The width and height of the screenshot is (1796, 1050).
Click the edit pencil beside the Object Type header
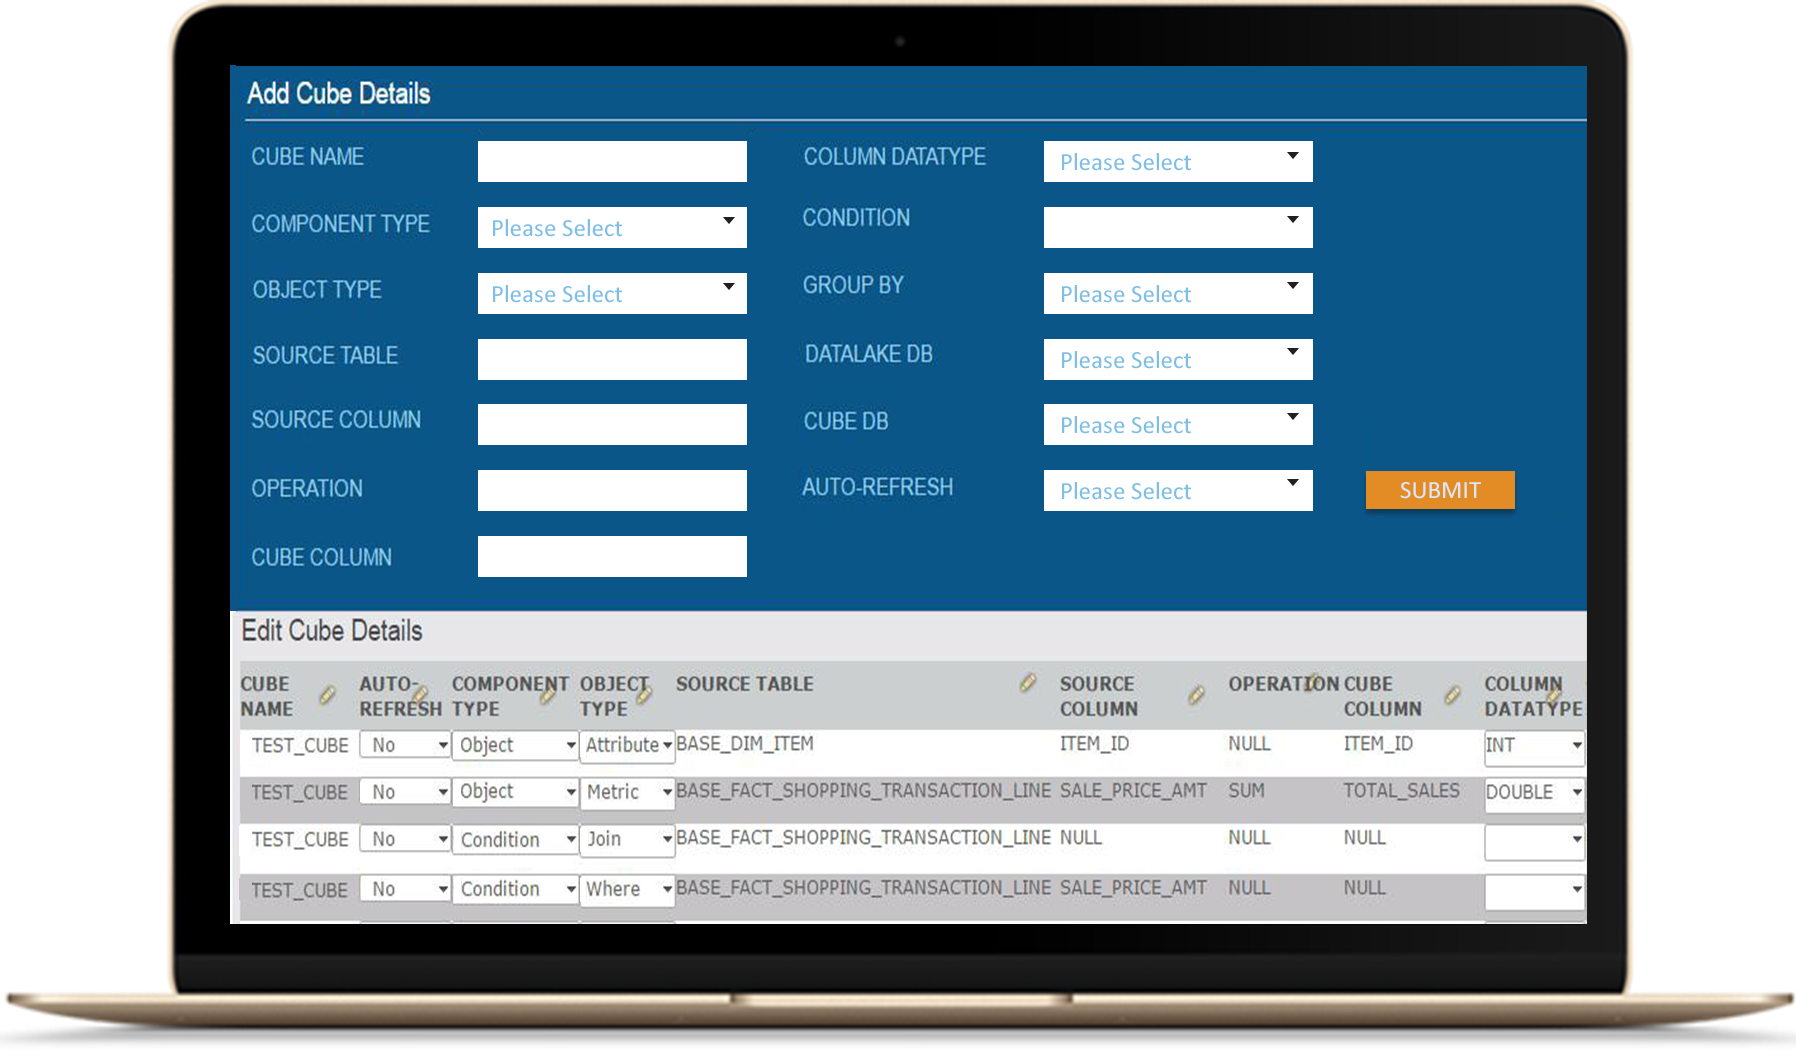tap(644, 694)
